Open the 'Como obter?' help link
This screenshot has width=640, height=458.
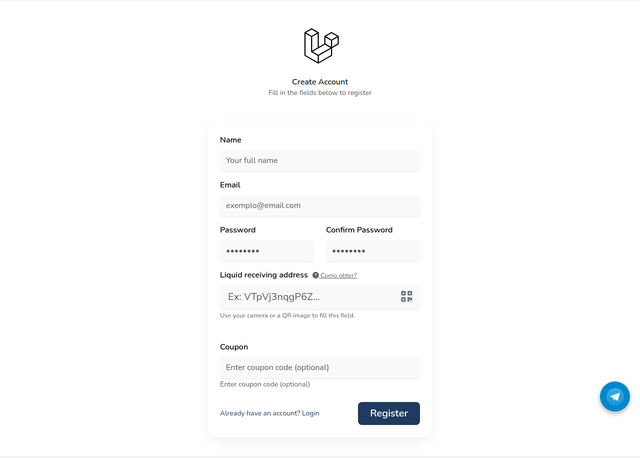338,276
